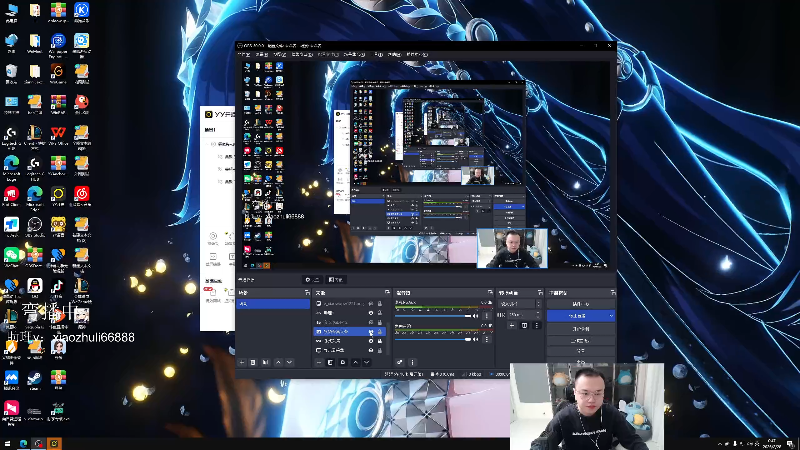Screen dimensions: 800x450
Task: Click the Sources list vertical scrollbar
Action: pyautogui.click(x=388, y=338)
